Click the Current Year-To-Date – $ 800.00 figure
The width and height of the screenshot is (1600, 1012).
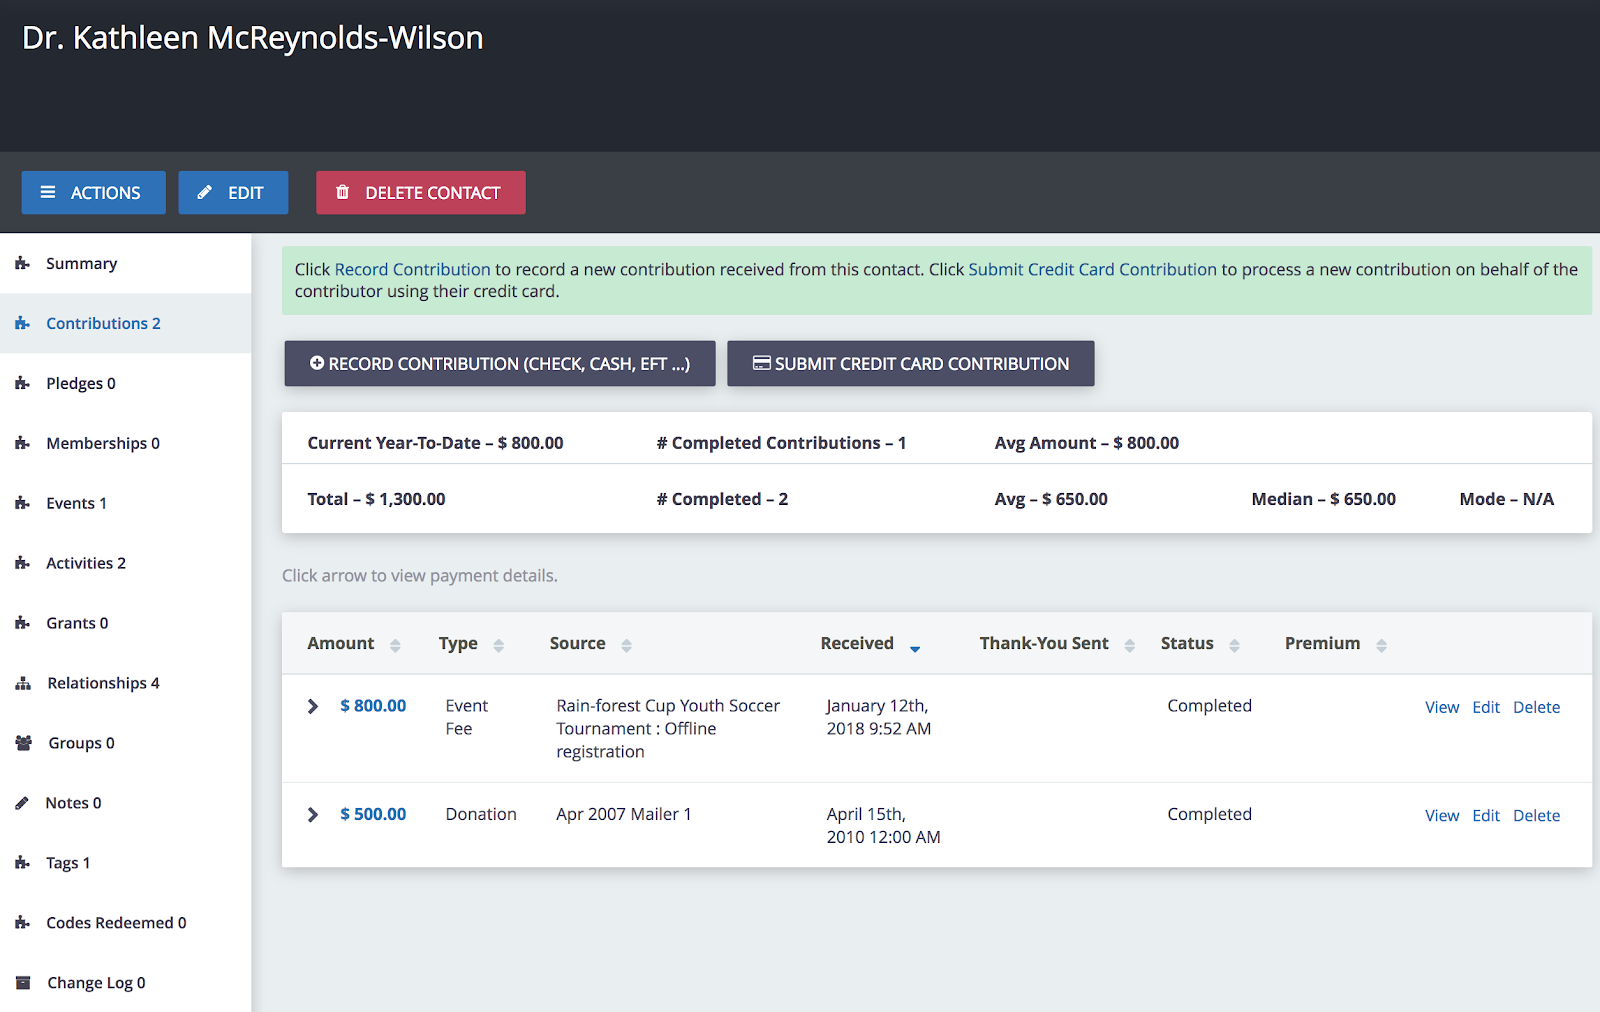(436, 443)
